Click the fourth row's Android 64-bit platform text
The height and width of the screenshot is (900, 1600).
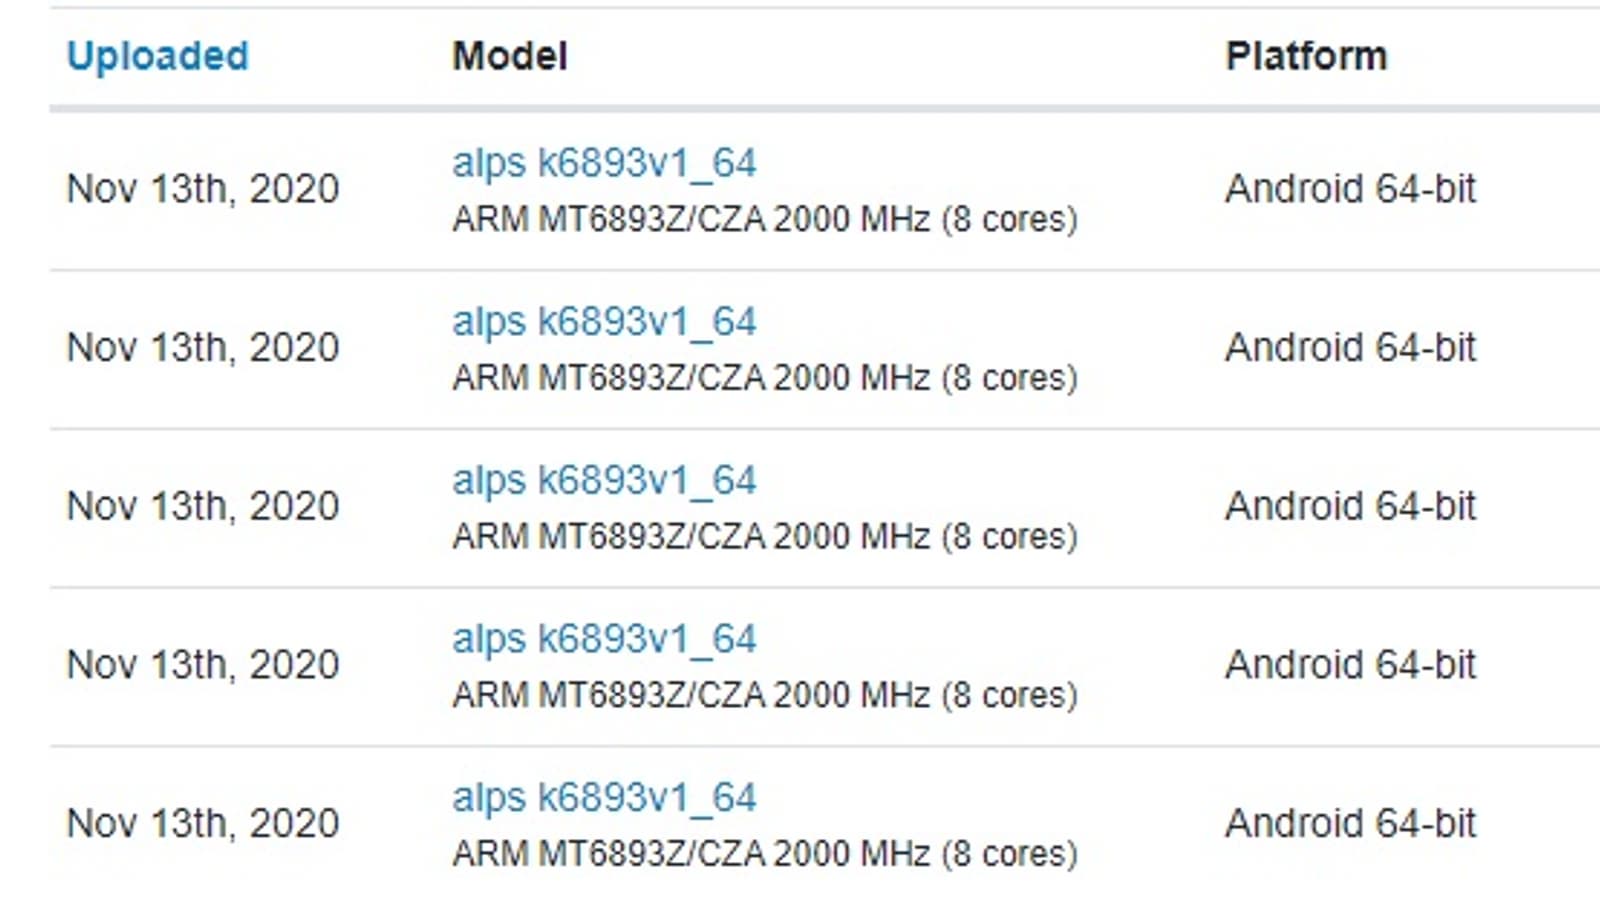(x=1350, y=665)
